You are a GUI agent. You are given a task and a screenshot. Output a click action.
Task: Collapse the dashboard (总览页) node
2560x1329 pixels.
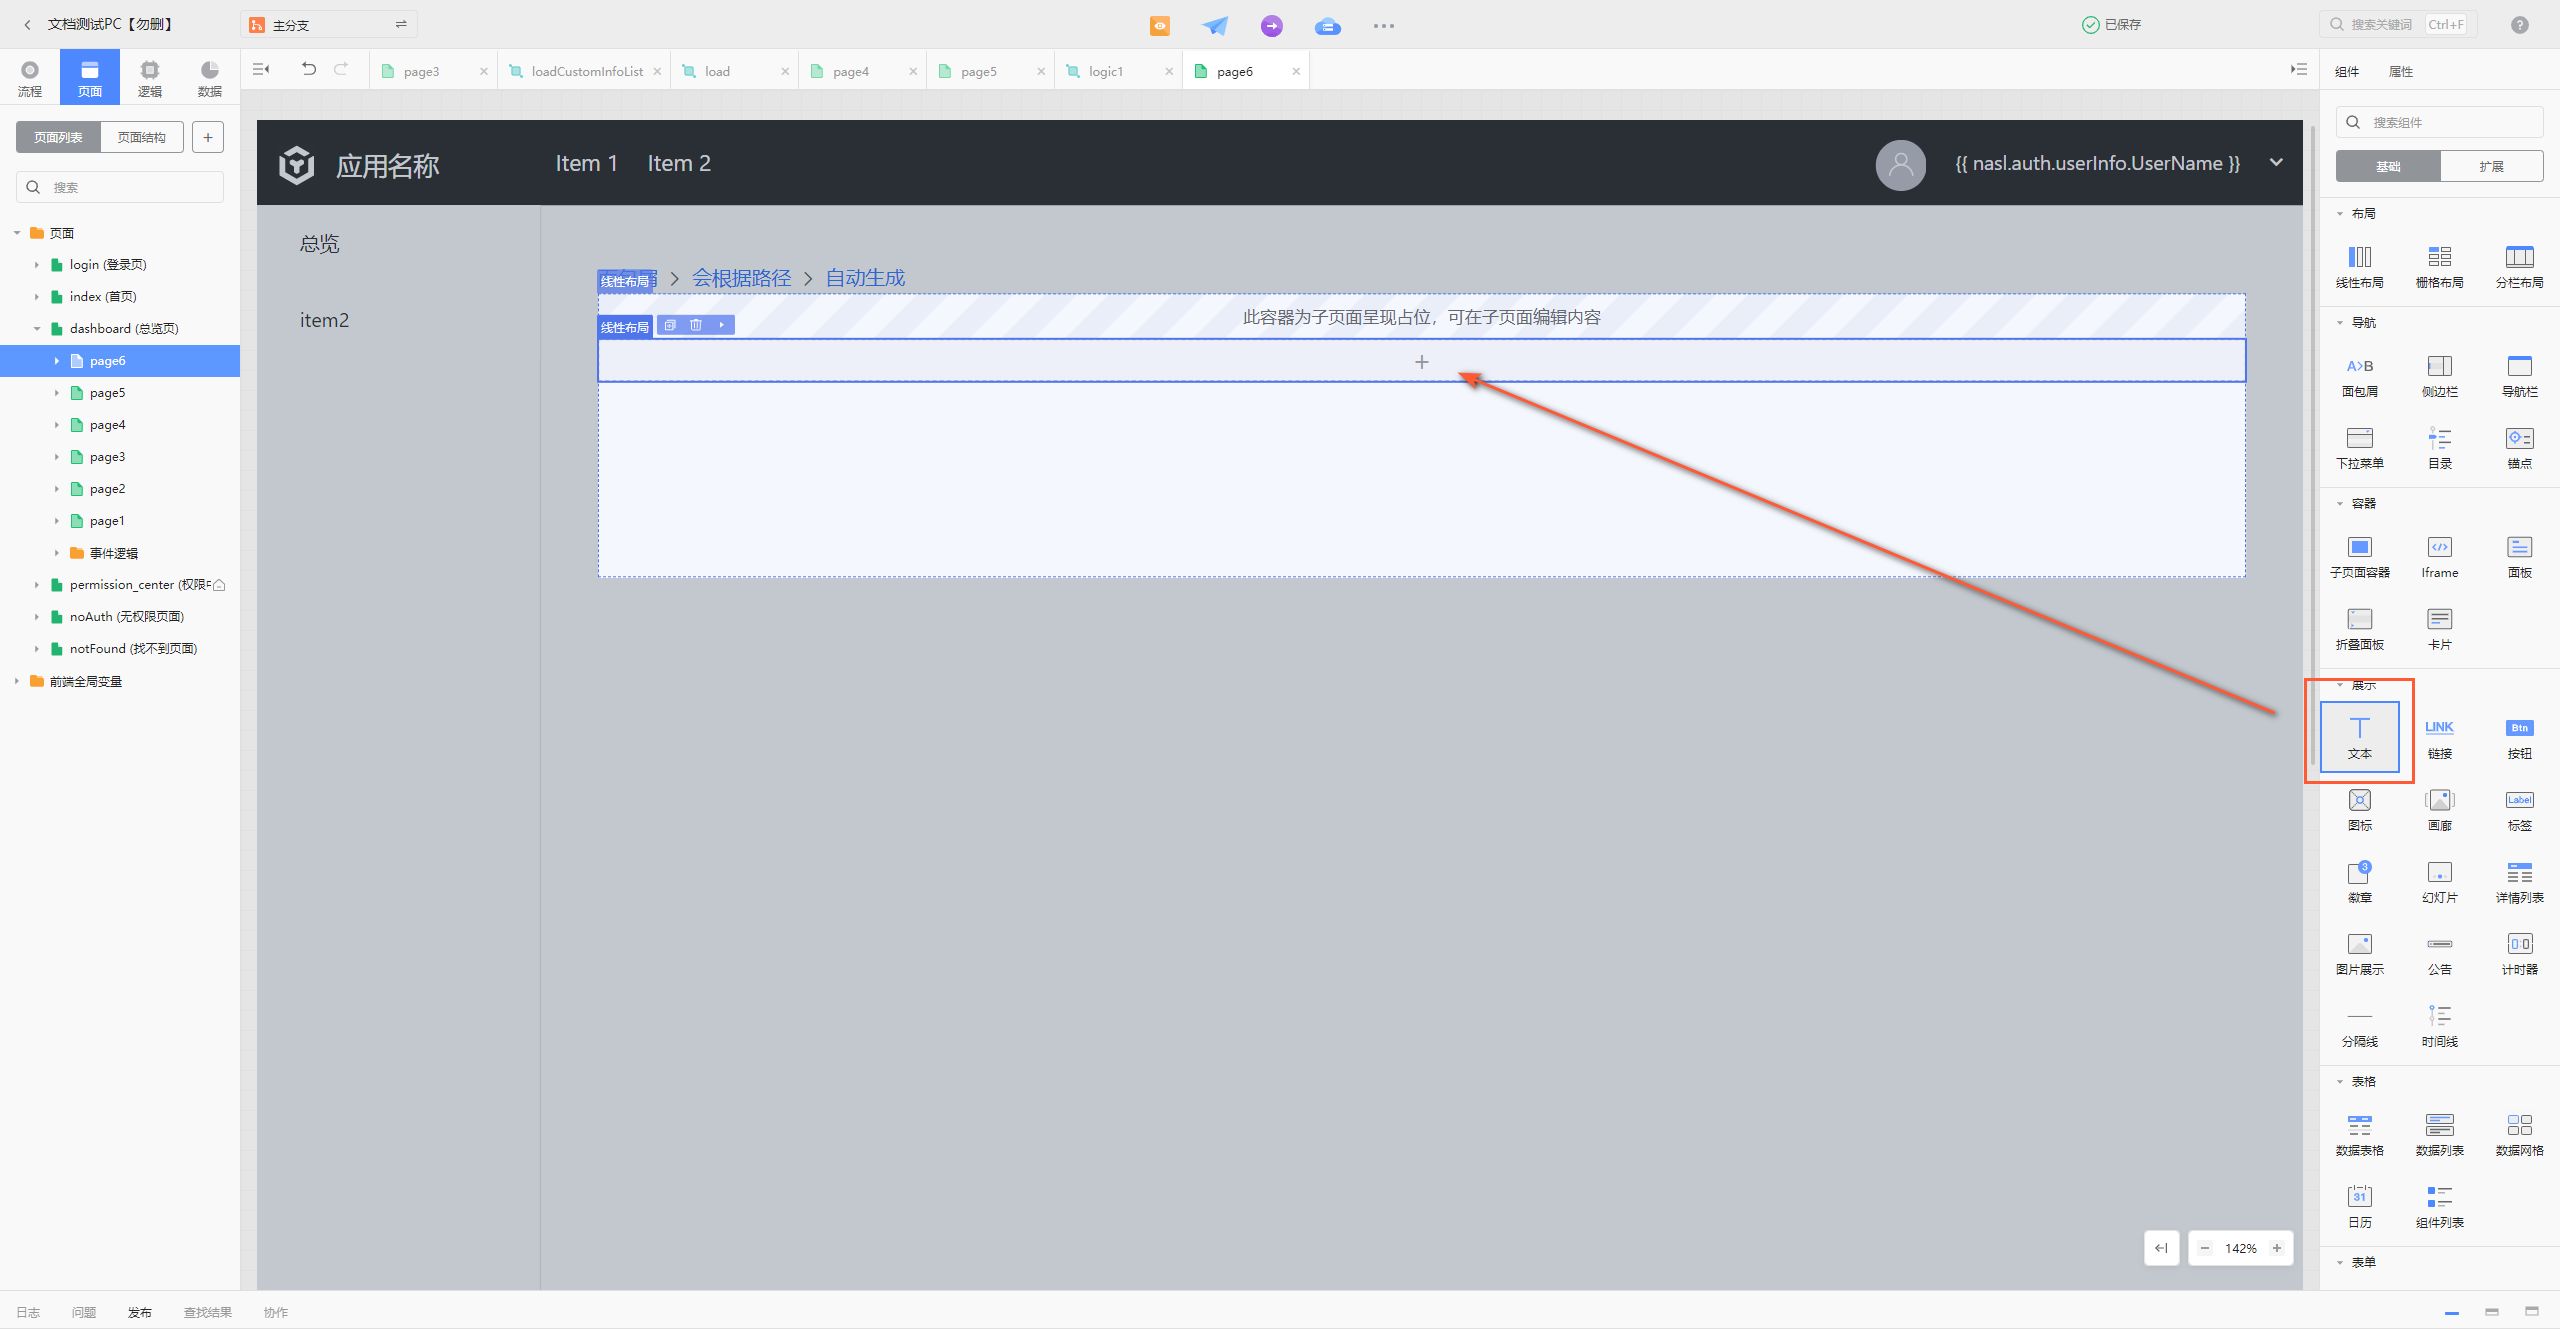click(x=37, y=328)
